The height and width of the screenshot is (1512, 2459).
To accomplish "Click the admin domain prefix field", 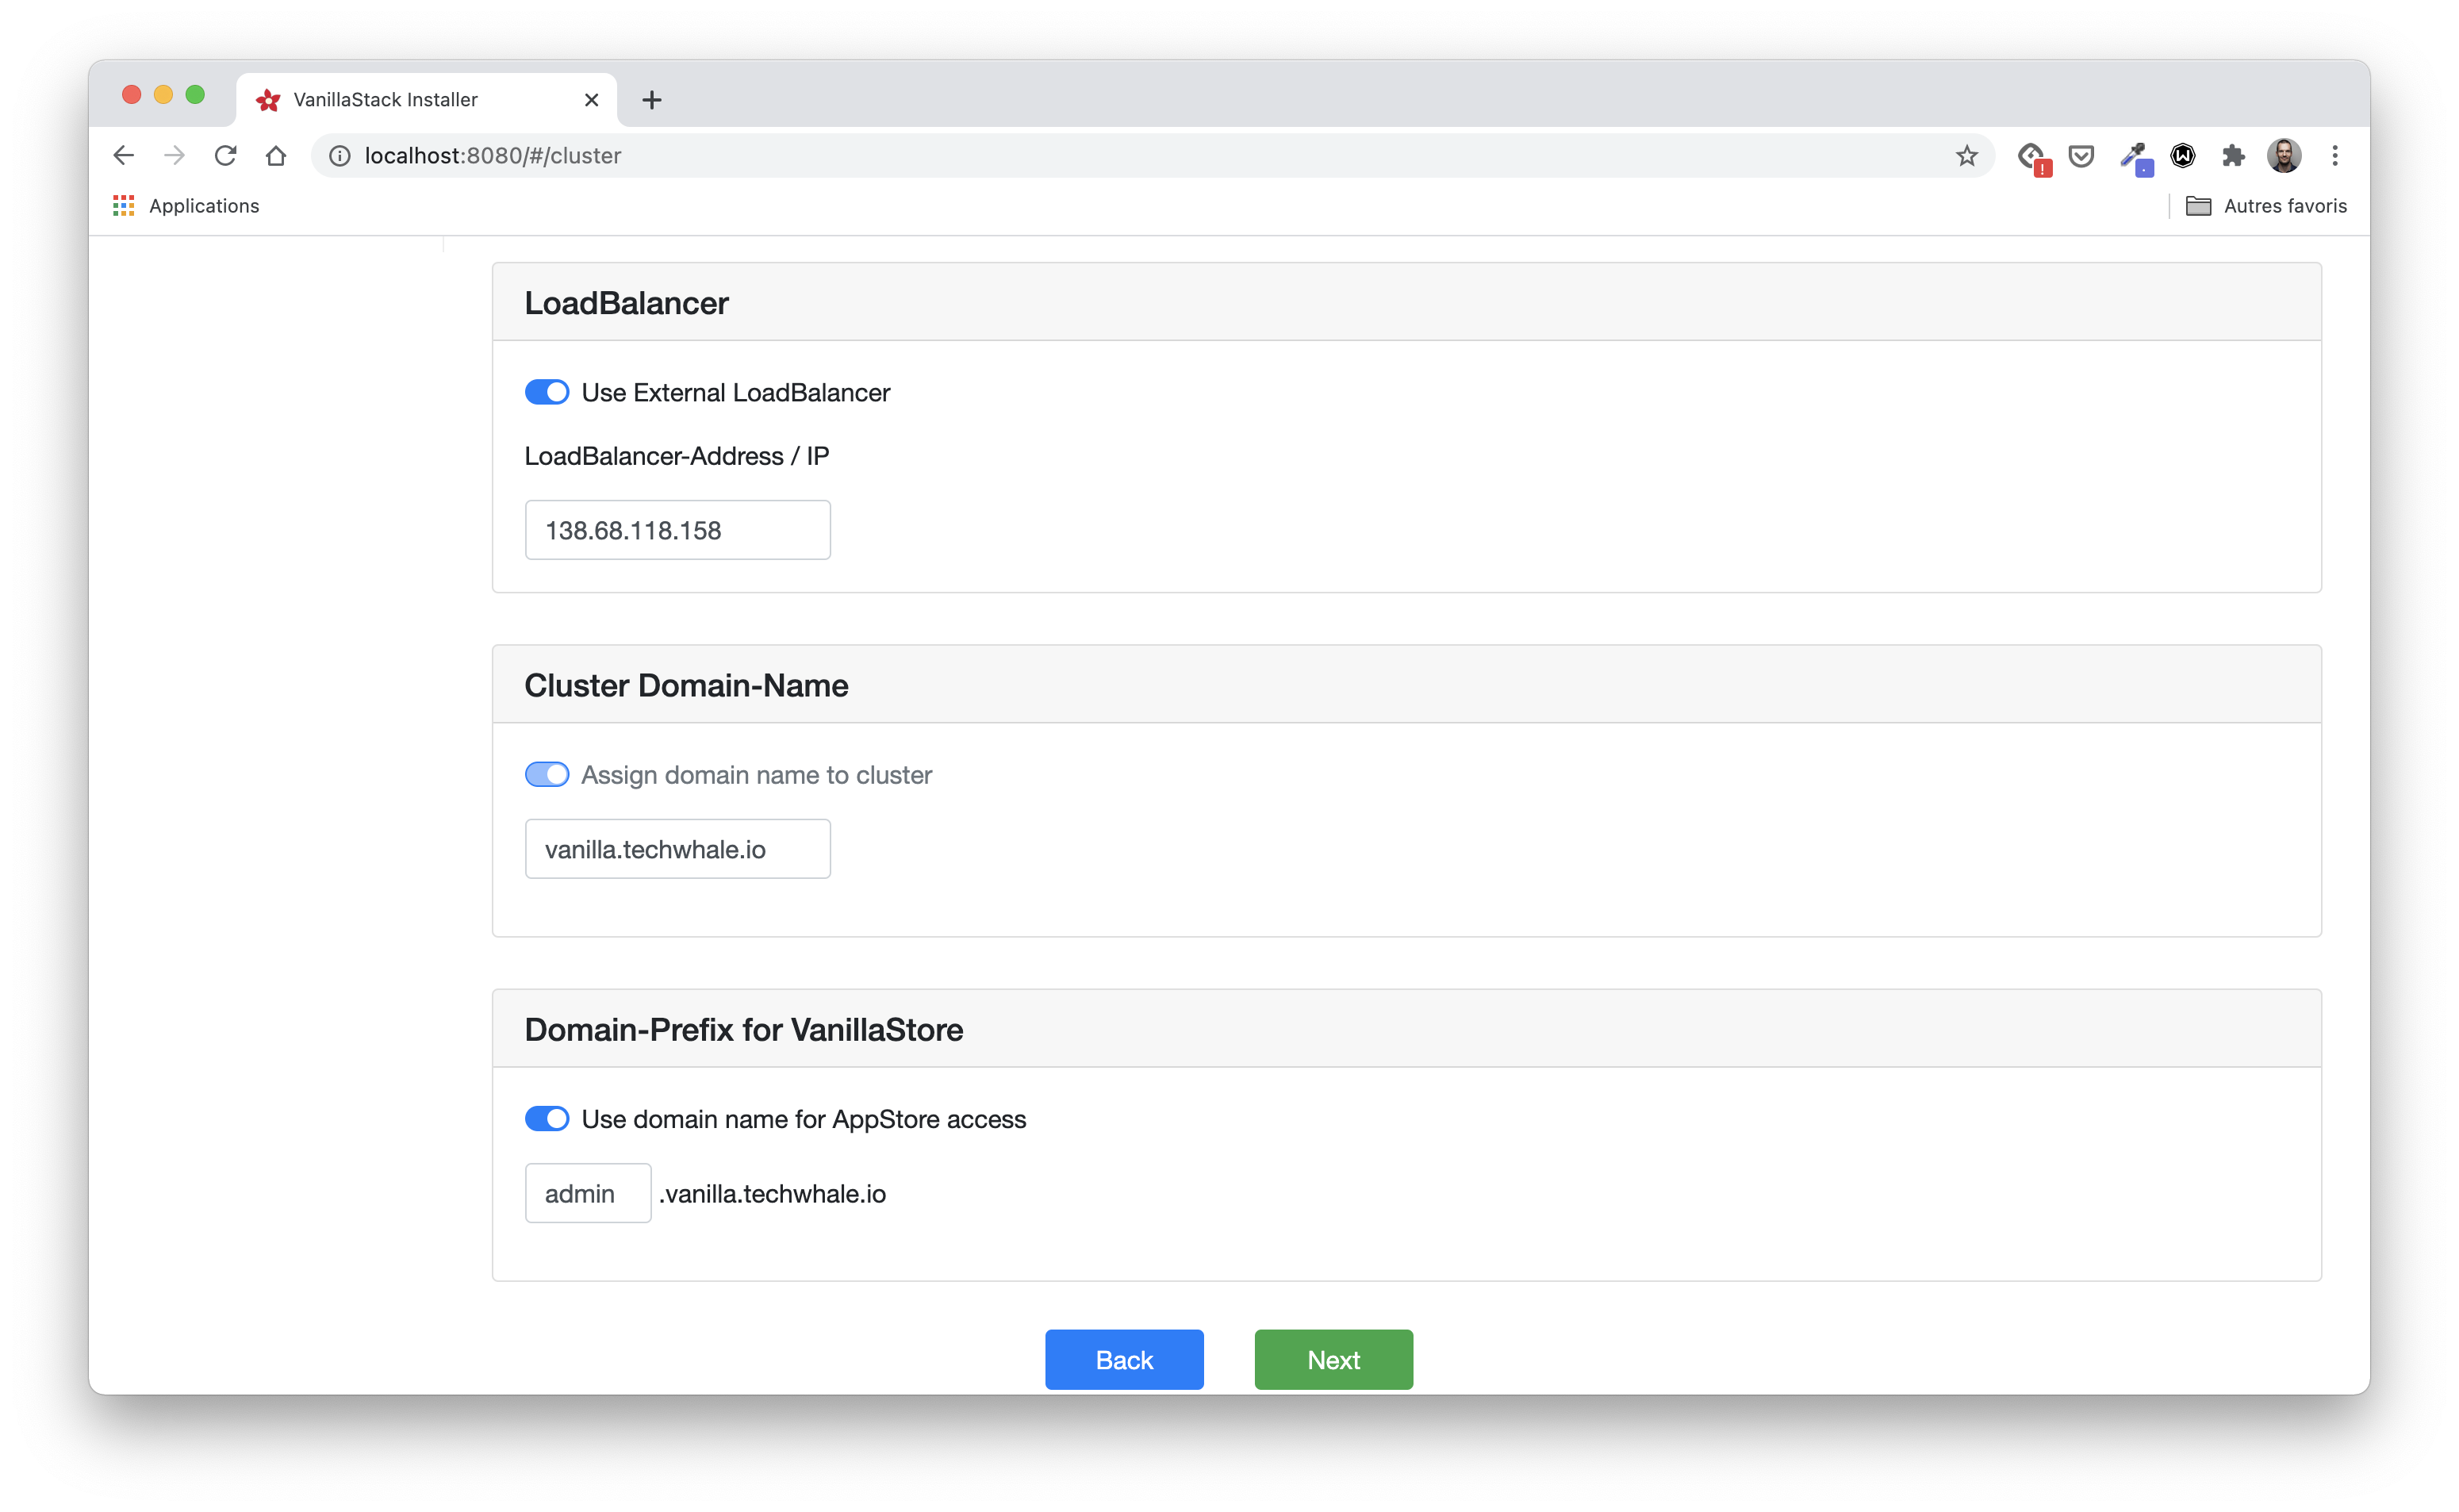I will pos(588,1193).
